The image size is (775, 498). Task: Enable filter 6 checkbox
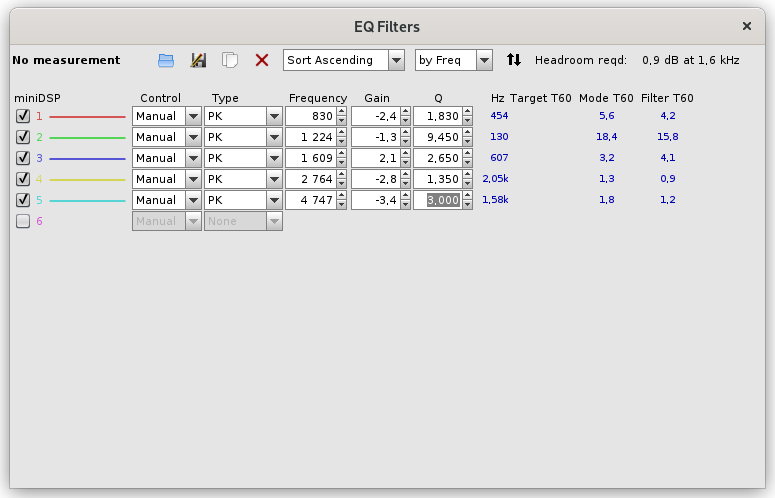[23, 221]
